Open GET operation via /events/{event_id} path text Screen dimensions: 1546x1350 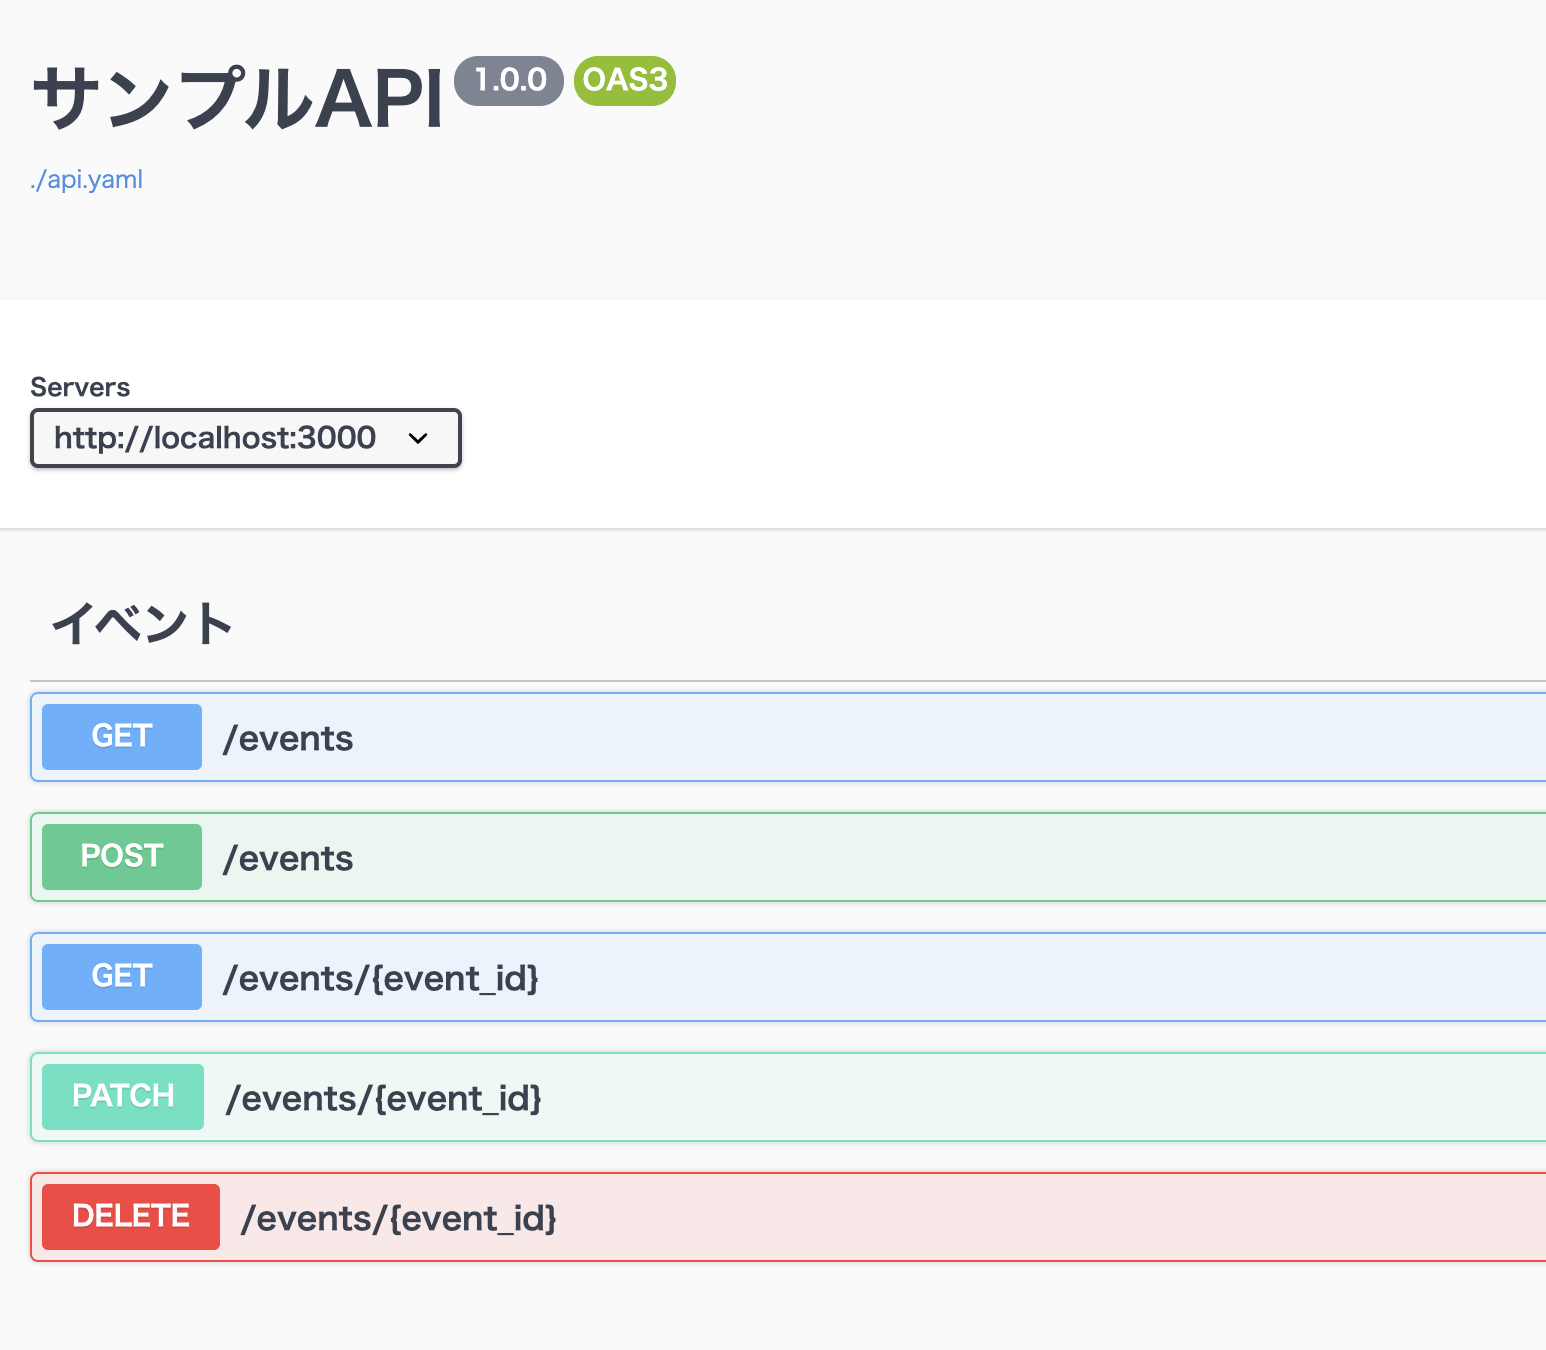380,978
